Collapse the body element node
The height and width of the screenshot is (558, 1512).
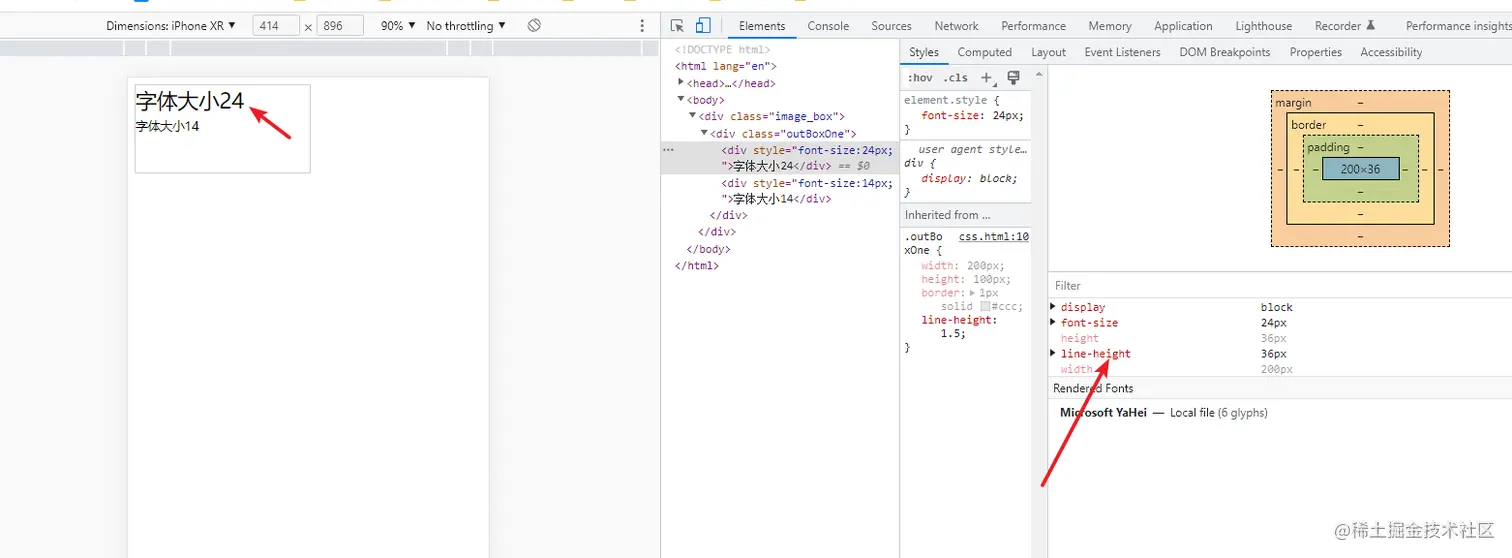681,100
